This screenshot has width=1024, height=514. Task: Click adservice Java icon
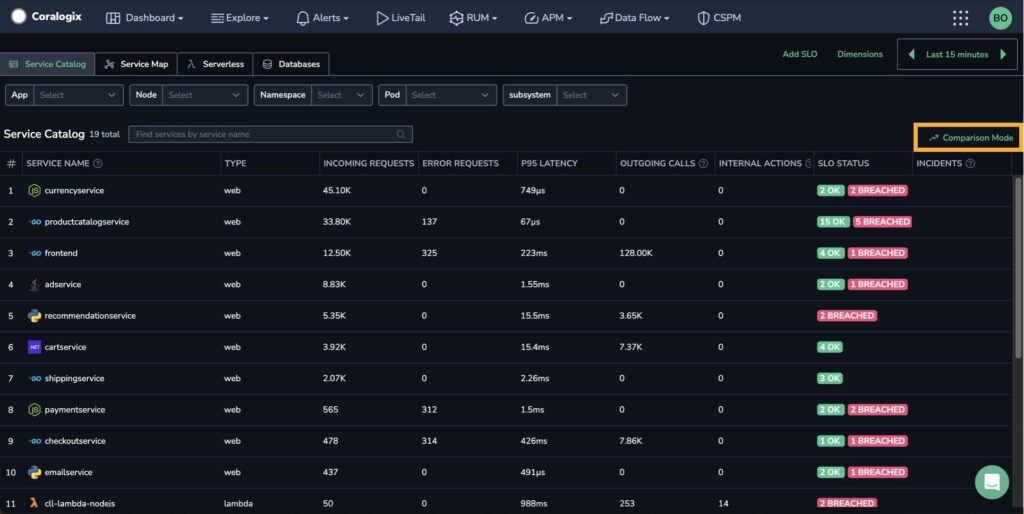[35, 285]
